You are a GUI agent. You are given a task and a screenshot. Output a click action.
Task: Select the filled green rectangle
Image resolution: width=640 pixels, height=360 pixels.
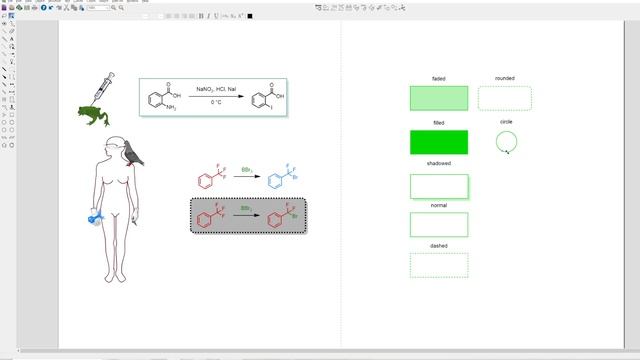coord(439,142)
